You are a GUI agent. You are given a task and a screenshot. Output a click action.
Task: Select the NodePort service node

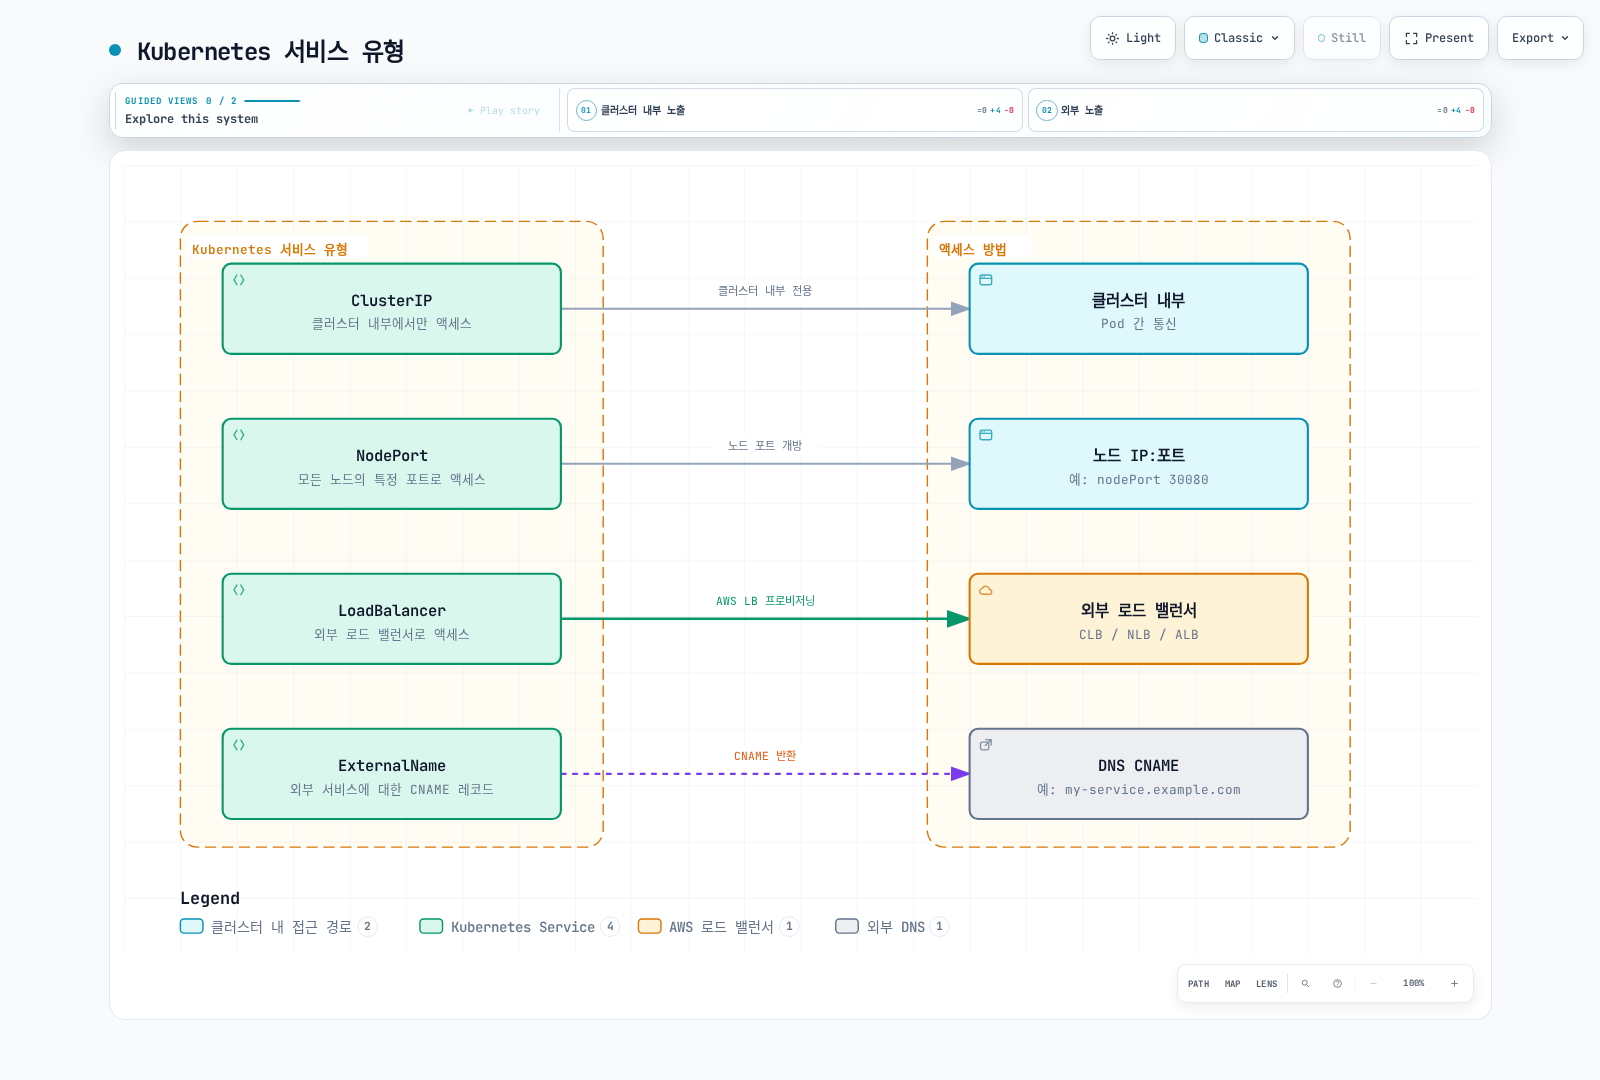392,464
